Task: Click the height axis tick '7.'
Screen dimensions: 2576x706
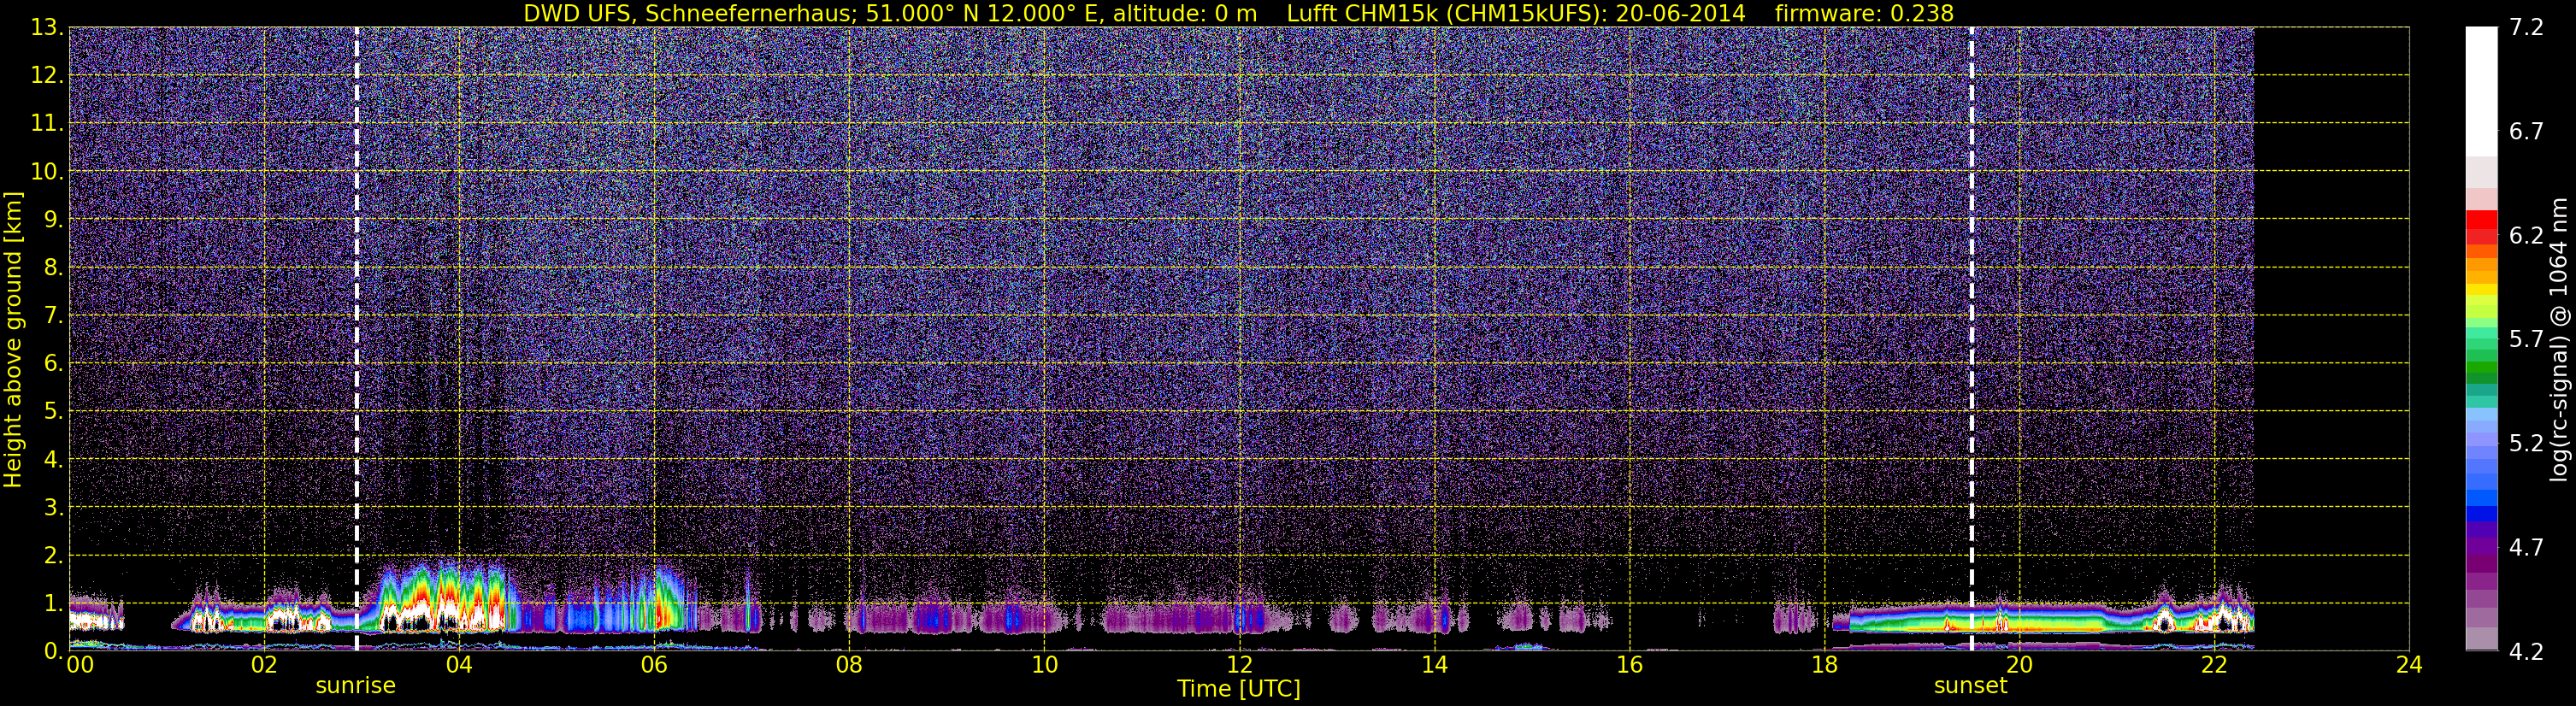Action: 53,315
